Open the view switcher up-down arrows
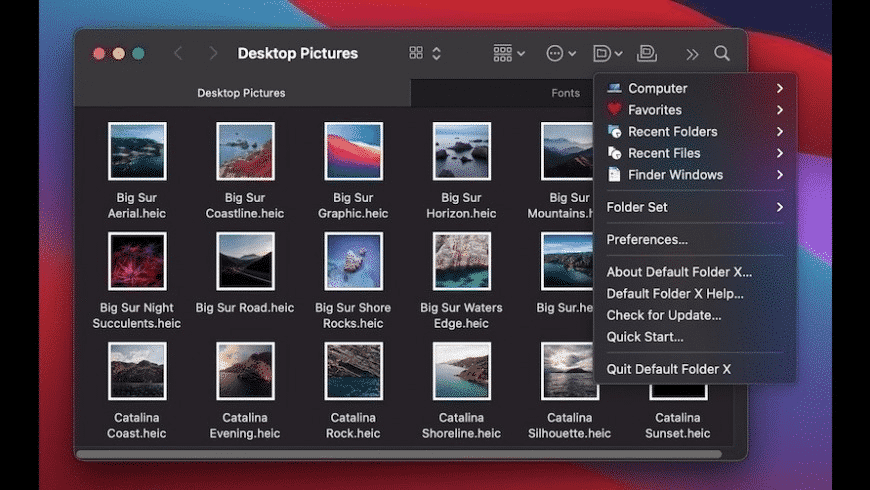This screenshot has height=490, width=870. coord(437,53)
